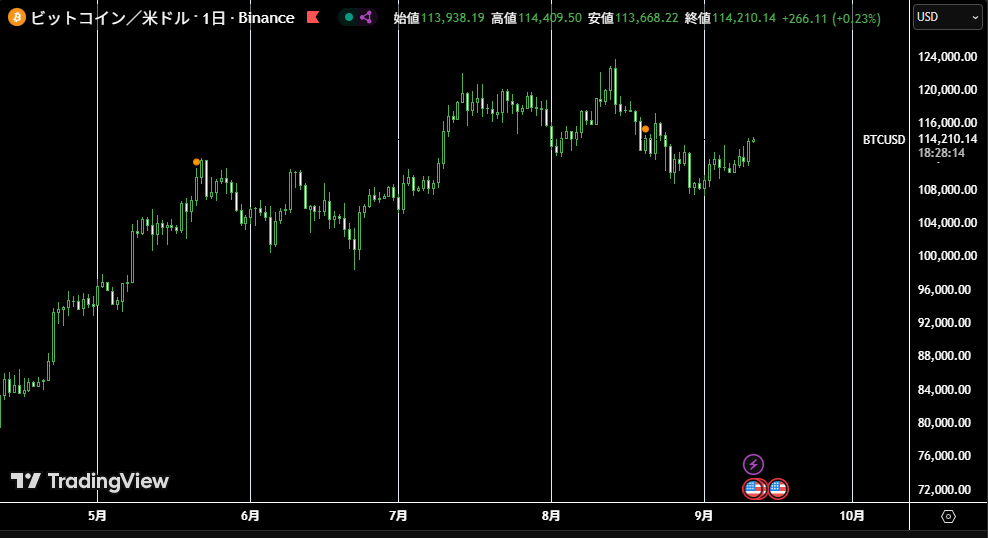The width and height of the screenshot is (988, 538).
Task: Click the purple share-nodes icon in header
Action: (365, 17)
